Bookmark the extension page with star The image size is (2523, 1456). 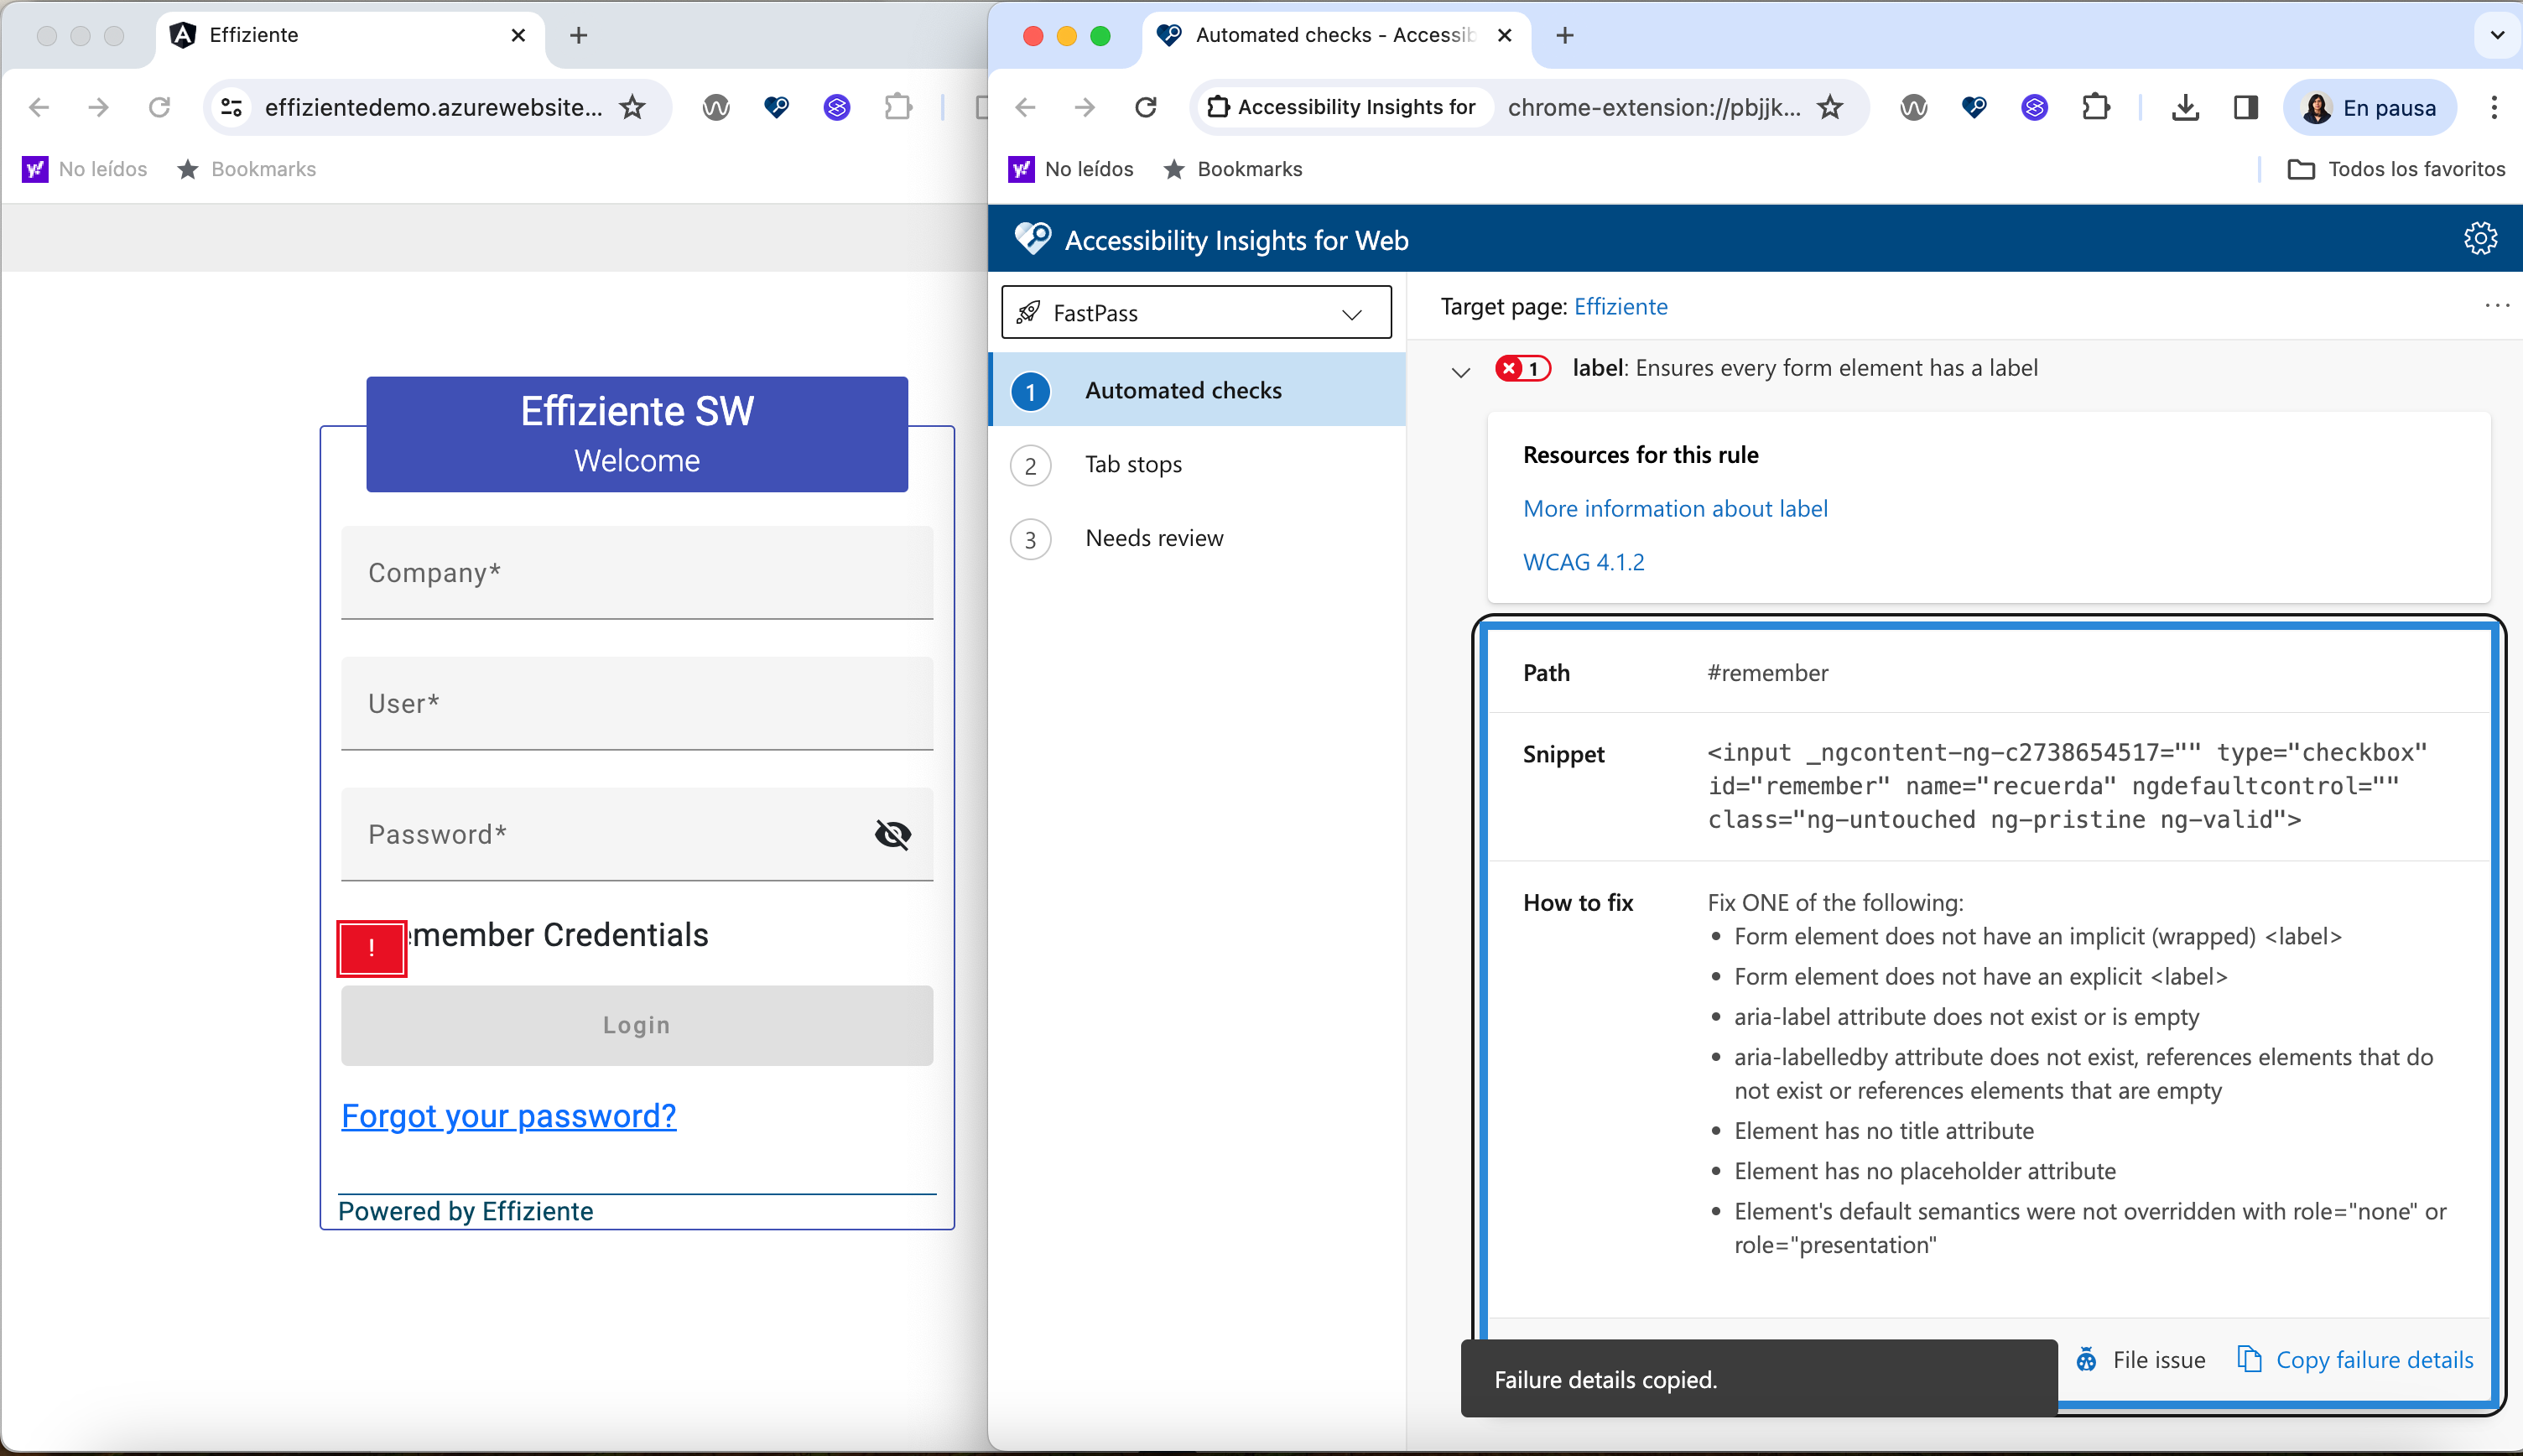point(1830,107)
